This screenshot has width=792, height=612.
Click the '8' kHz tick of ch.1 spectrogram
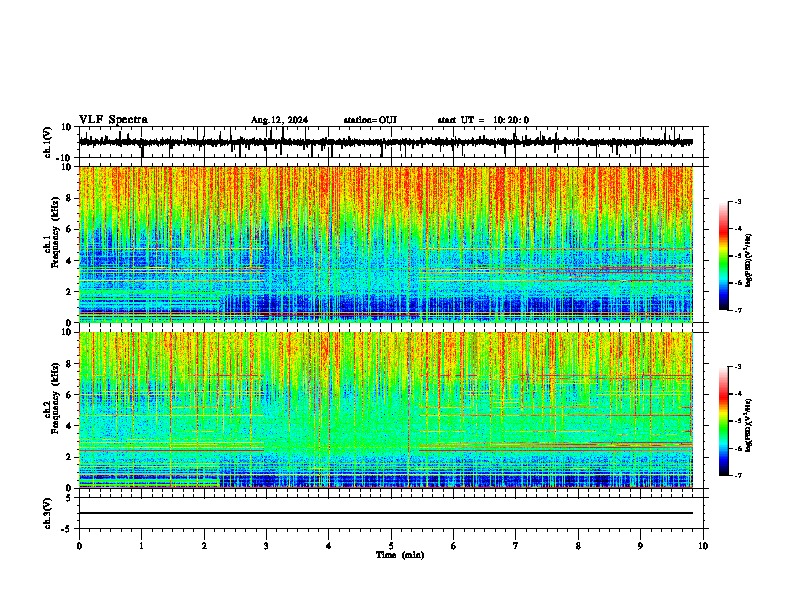pos(69,198)
